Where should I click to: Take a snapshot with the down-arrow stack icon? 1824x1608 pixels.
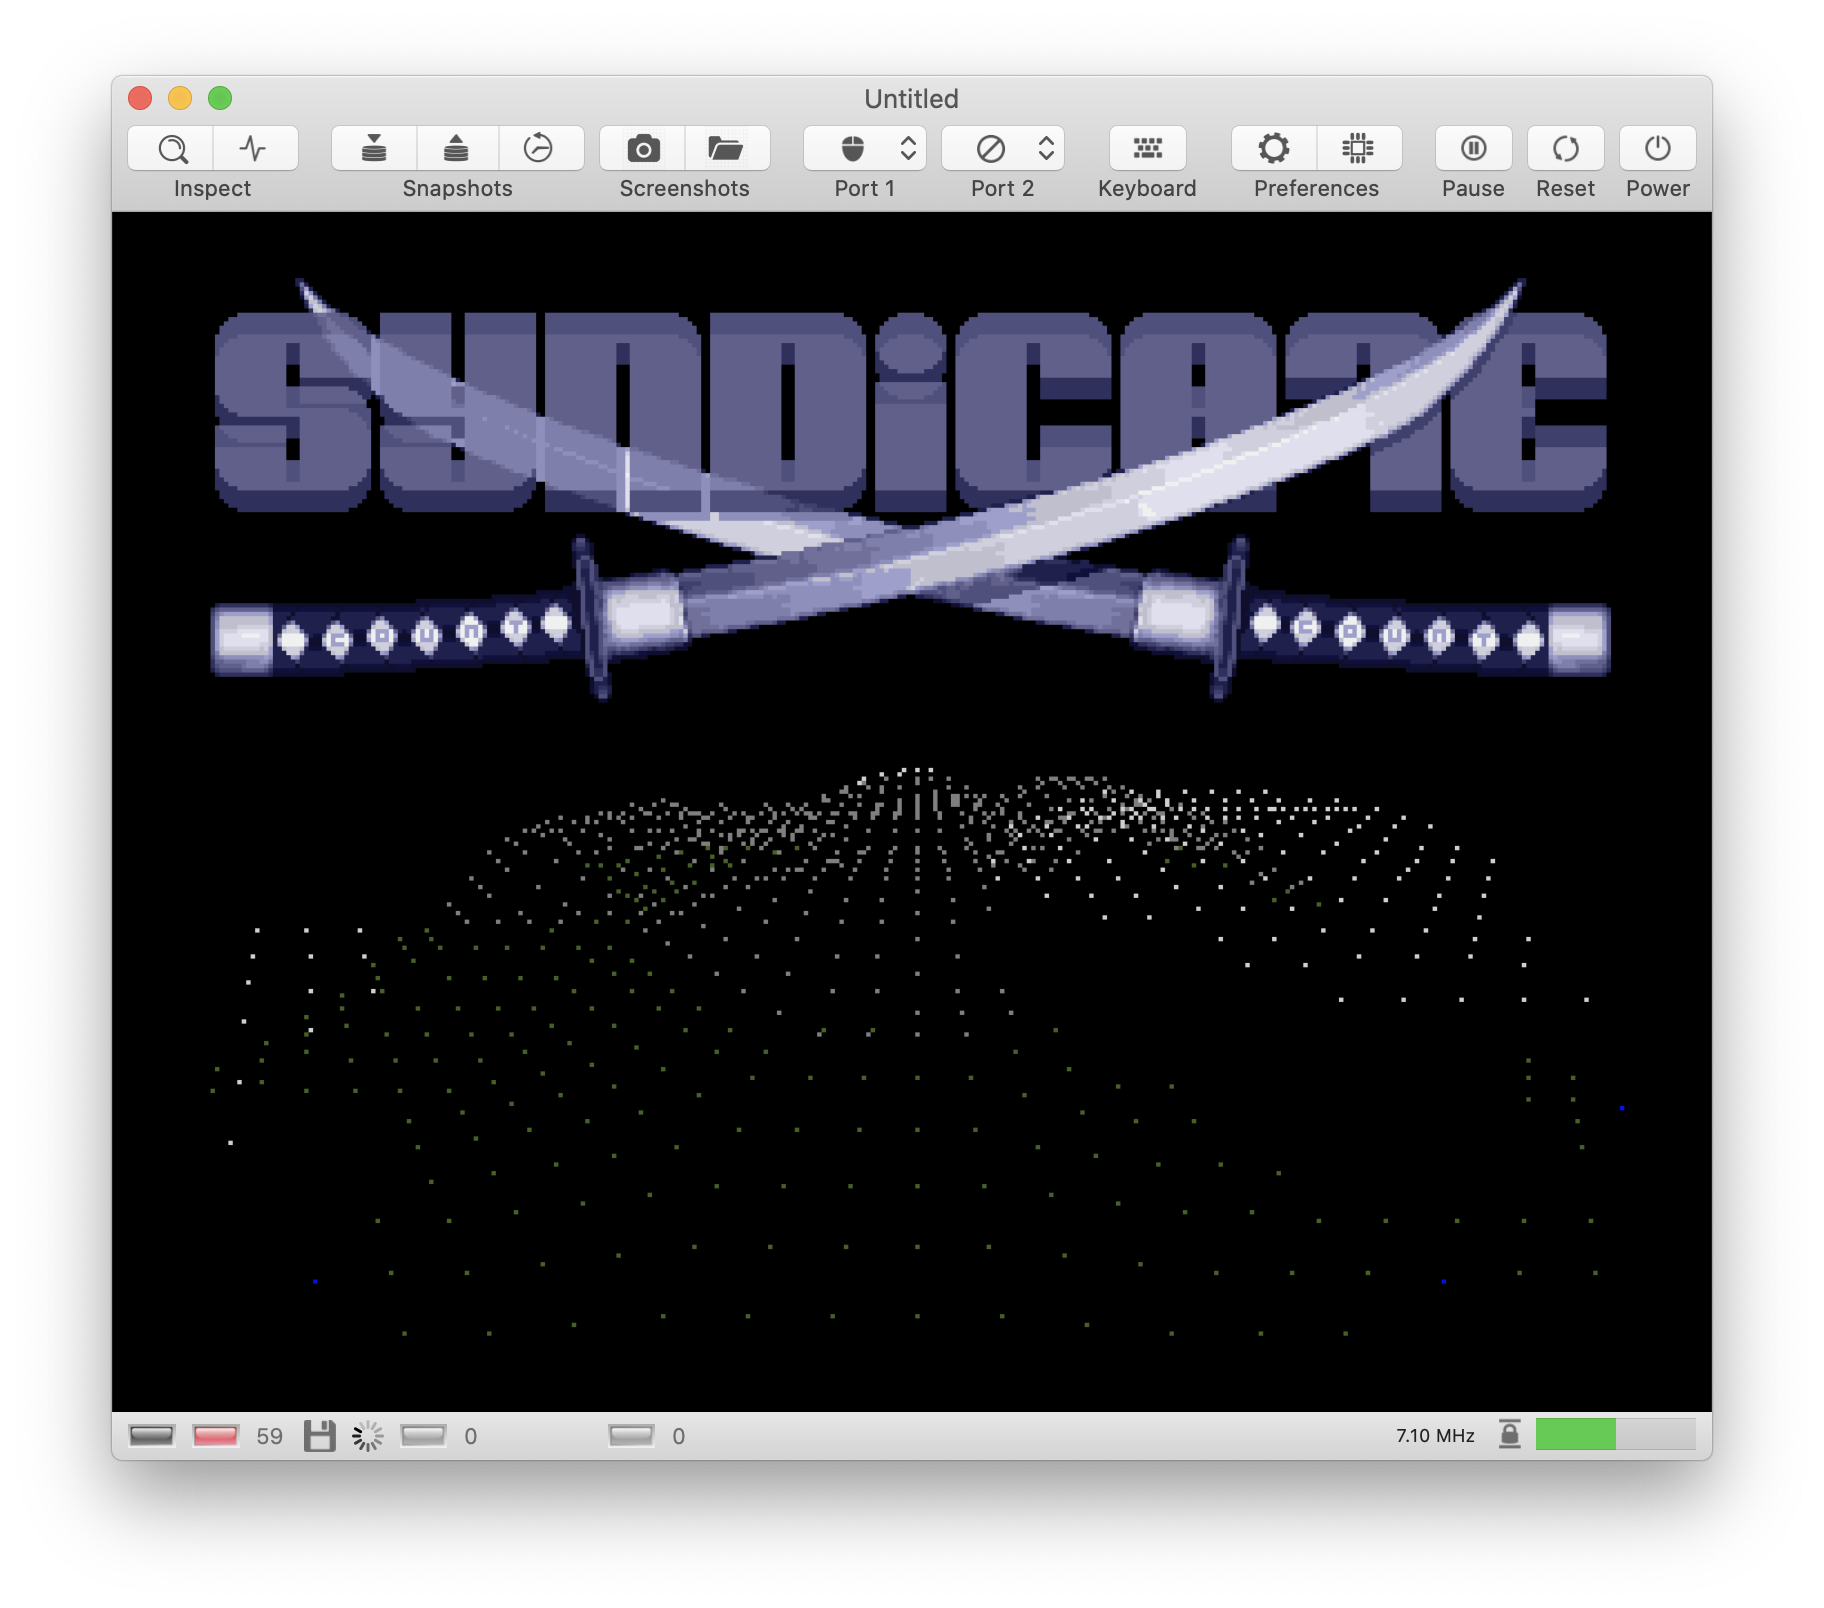pyautogui.click(x=374, y=148)
